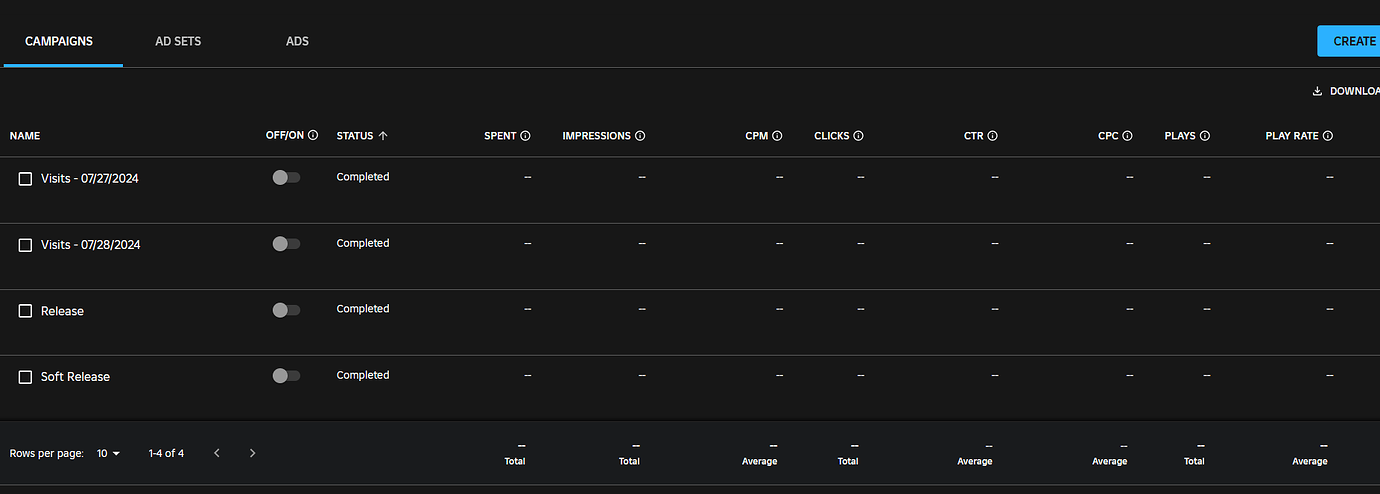Click the download icon beside DOWNLOAD
The width and height of the screenshot is (1380, 494).
[1317, 91]
